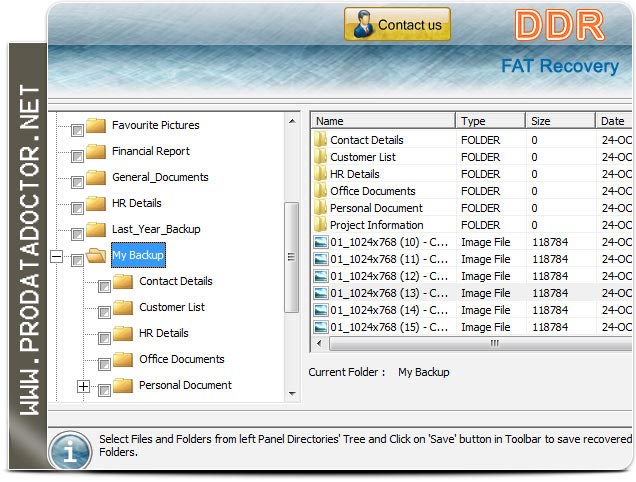This screenshot has height=482, width=636.
Task: Click image icon for 01_1024x768 (10) file
Action: pyautogui.click(x=321, y=242)
